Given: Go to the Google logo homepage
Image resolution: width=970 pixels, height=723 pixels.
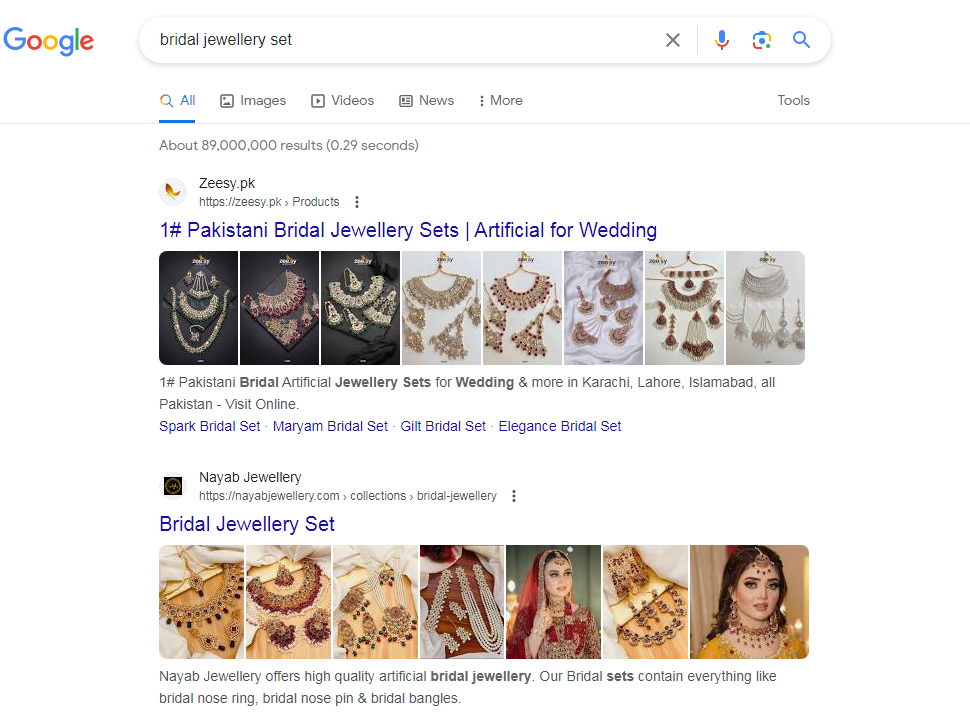Looking at the screenshot, I should click(48, 40).
